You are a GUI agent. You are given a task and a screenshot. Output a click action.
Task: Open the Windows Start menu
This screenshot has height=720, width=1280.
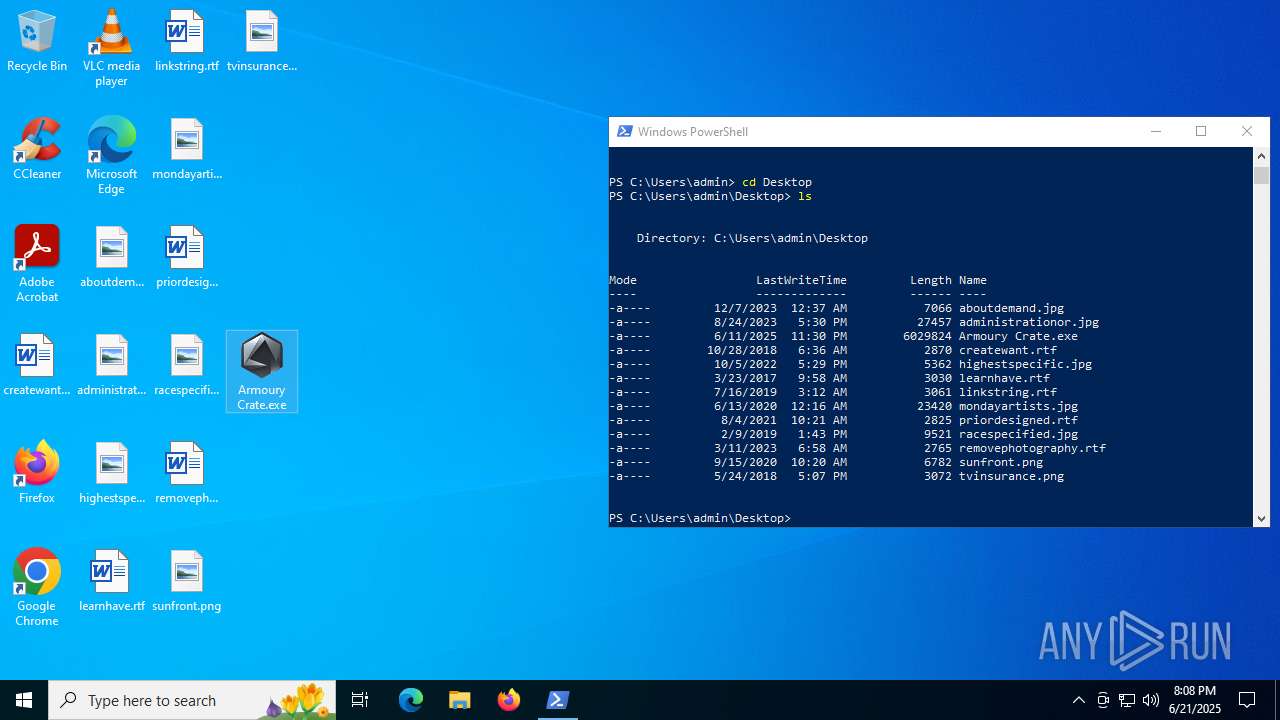(x=24, y=700)
